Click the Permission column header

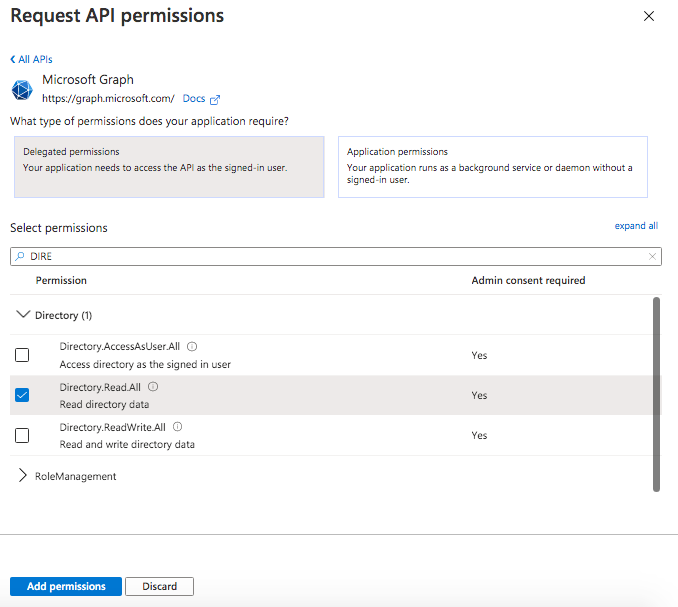[61, 280]
